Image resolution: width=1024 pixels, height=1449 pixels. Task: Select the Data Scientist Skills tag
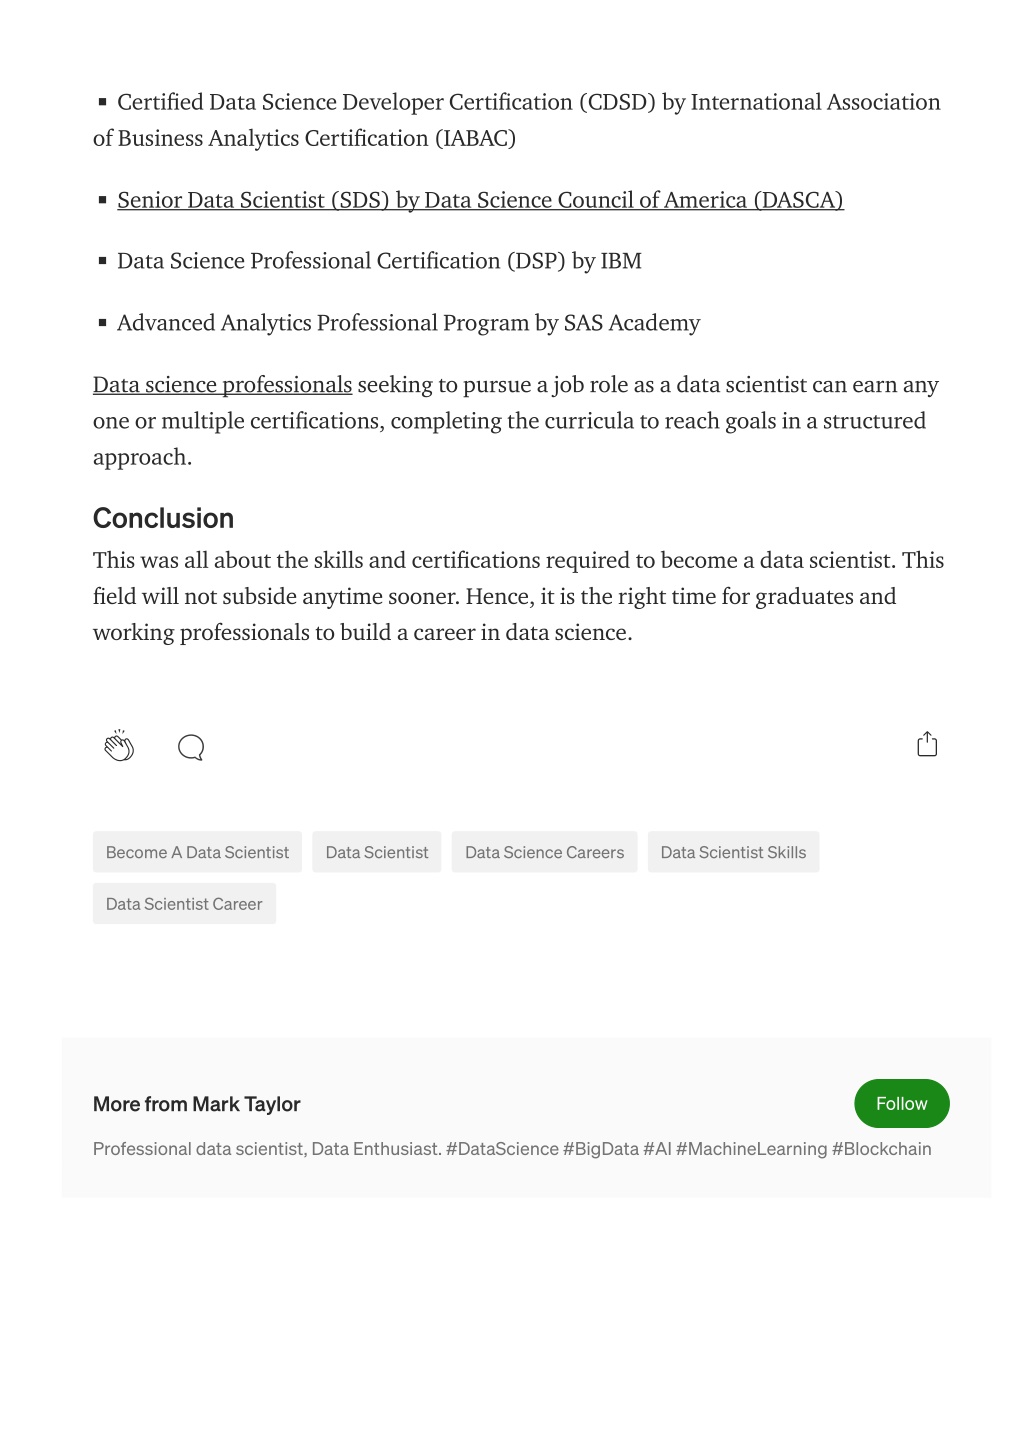coord(733,852)
